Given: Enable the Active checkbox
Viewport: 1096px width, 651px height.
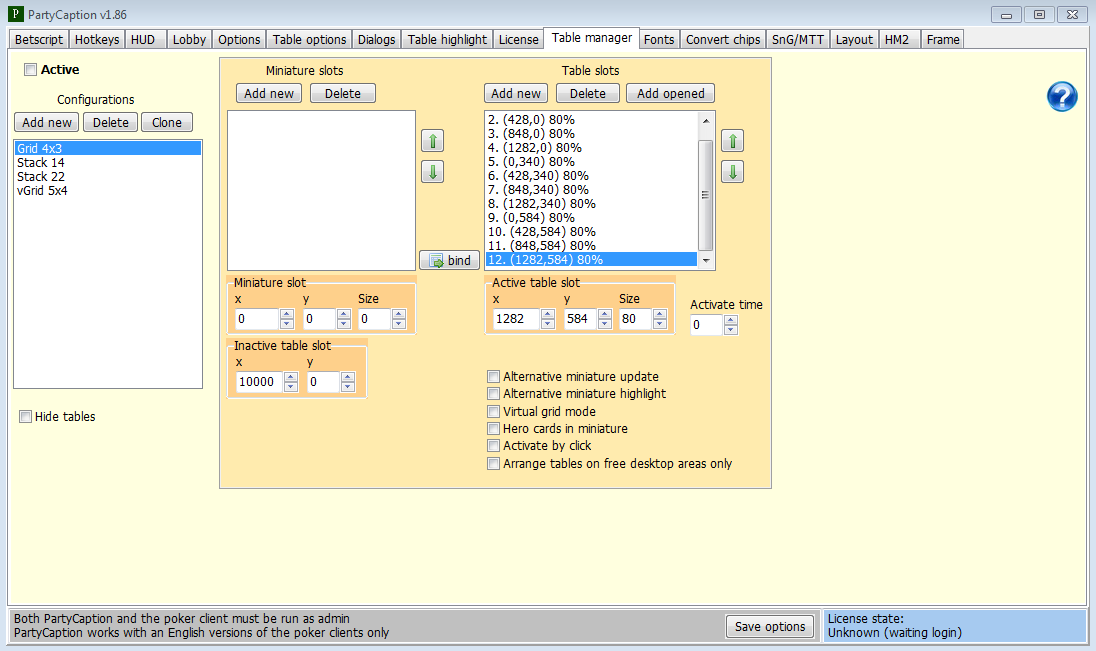Looking at the screenshot, I should tap(30, 69).
